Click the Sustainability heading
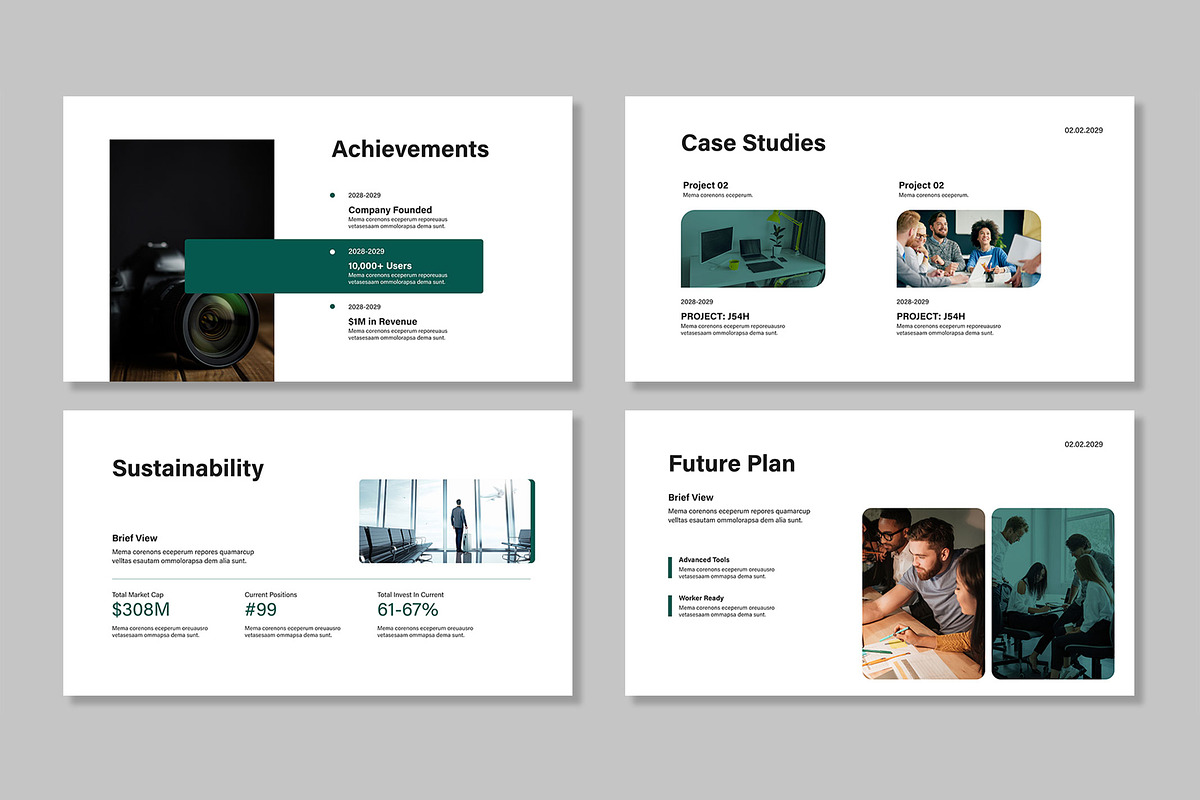Viewport: 1200px width, 800px height. click(x=187, y=468)
